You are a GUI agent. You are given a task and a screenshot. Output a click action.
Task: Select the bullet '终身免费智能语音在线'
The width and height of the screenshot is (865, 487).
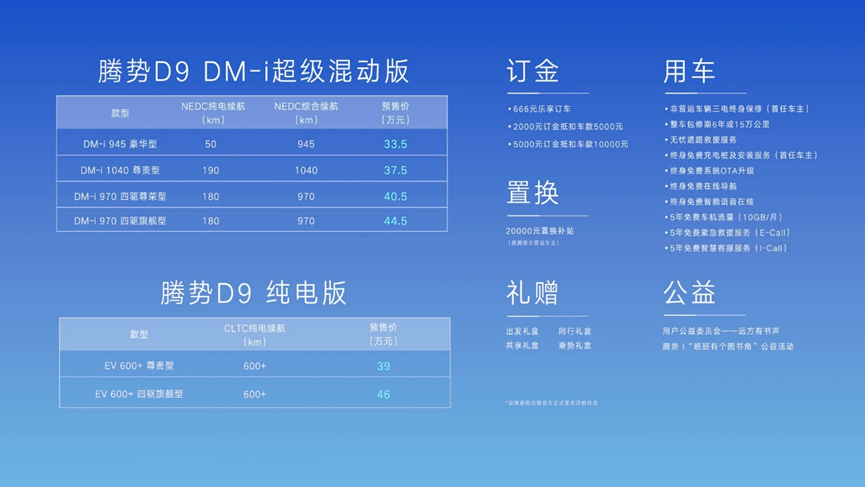[709, 201]
